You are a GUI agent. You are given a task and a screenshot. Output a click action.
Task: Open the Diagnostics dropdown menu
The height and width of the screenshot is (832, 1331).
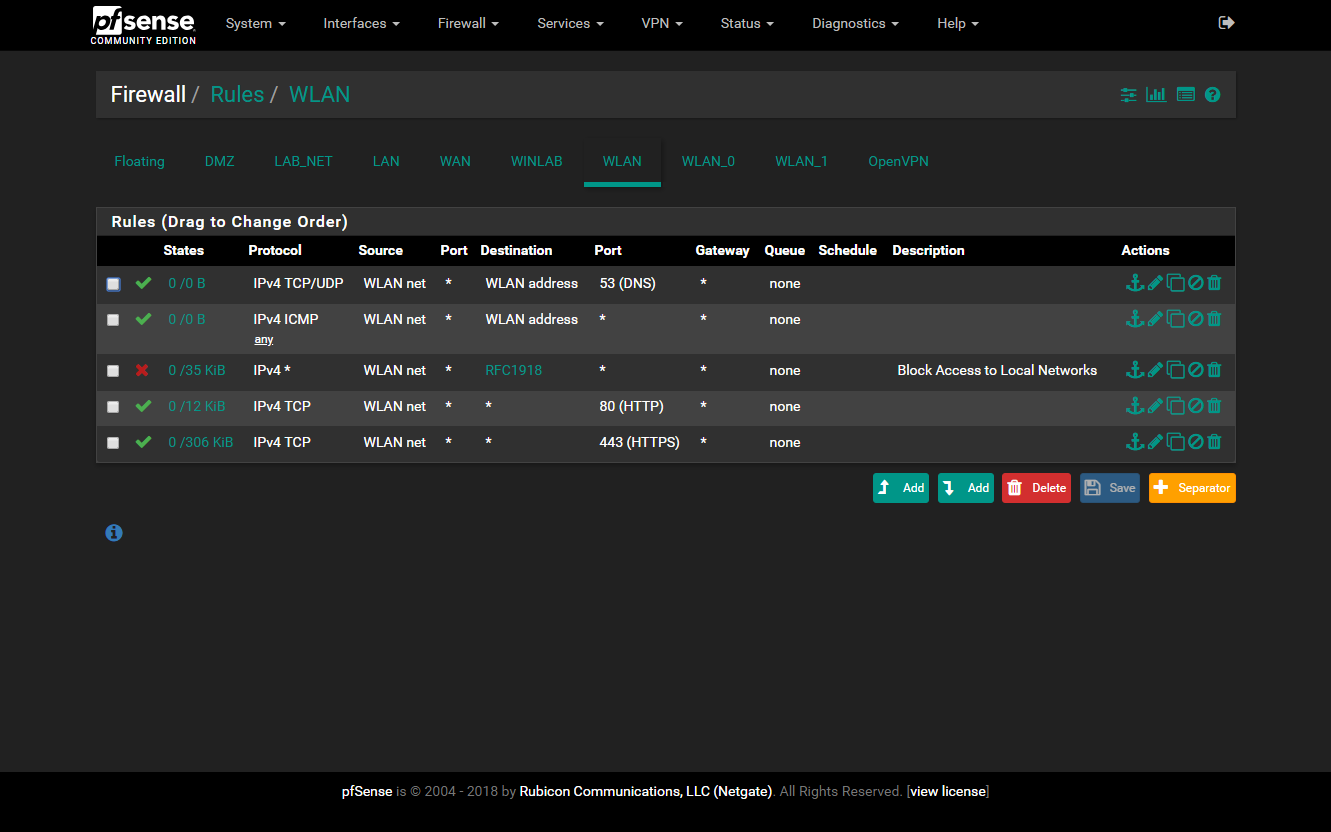[855, 23]
